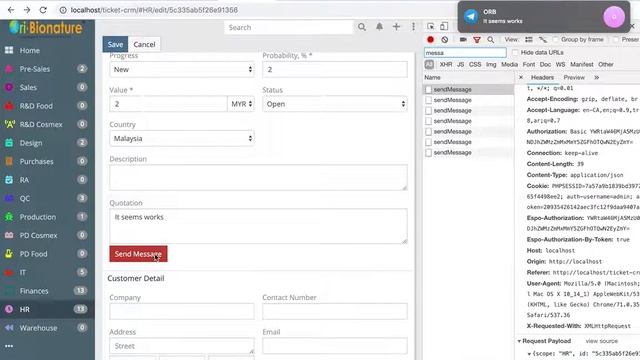Click the Probability input field
The height and width of the screenshot is (360, 640).
click(335, 69)
